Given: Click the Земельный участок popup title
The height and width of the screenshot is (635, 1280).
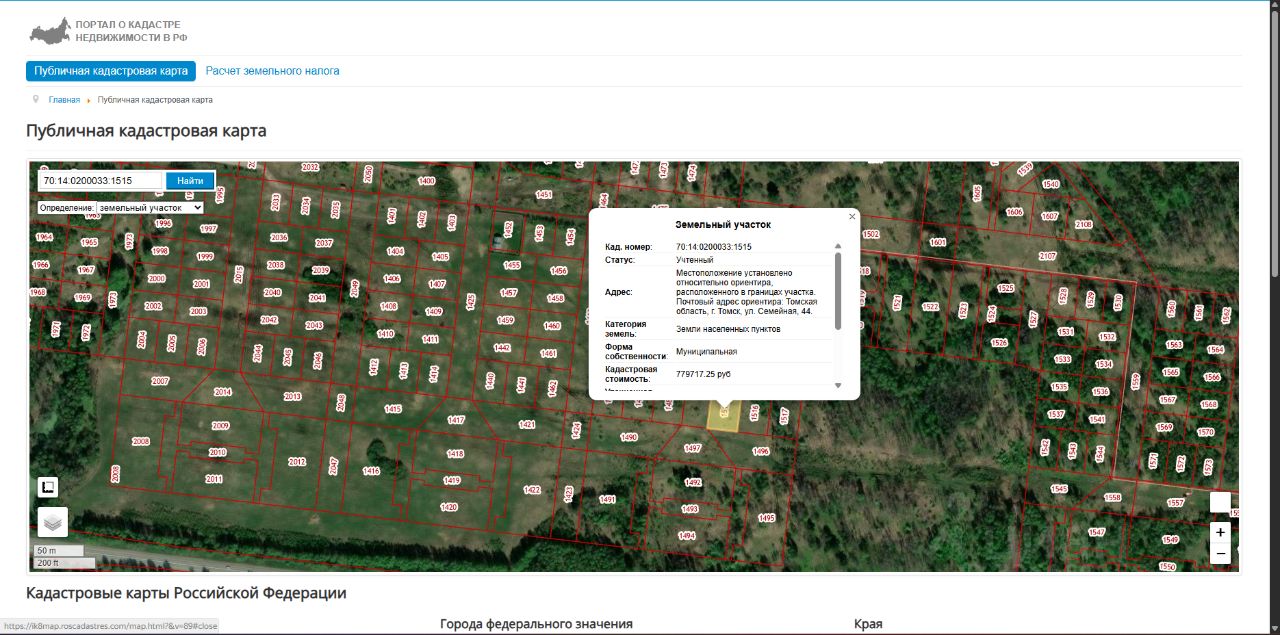Looking at the screenshot, I should pos(723,225).
